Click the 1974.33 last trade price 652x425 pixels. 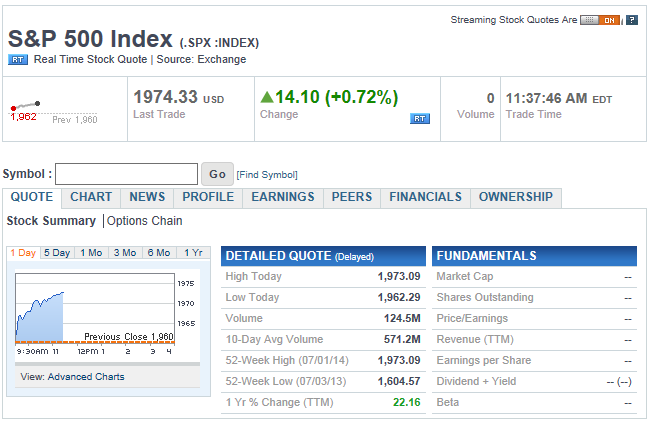pyautogui.click(x=165, y=97)
